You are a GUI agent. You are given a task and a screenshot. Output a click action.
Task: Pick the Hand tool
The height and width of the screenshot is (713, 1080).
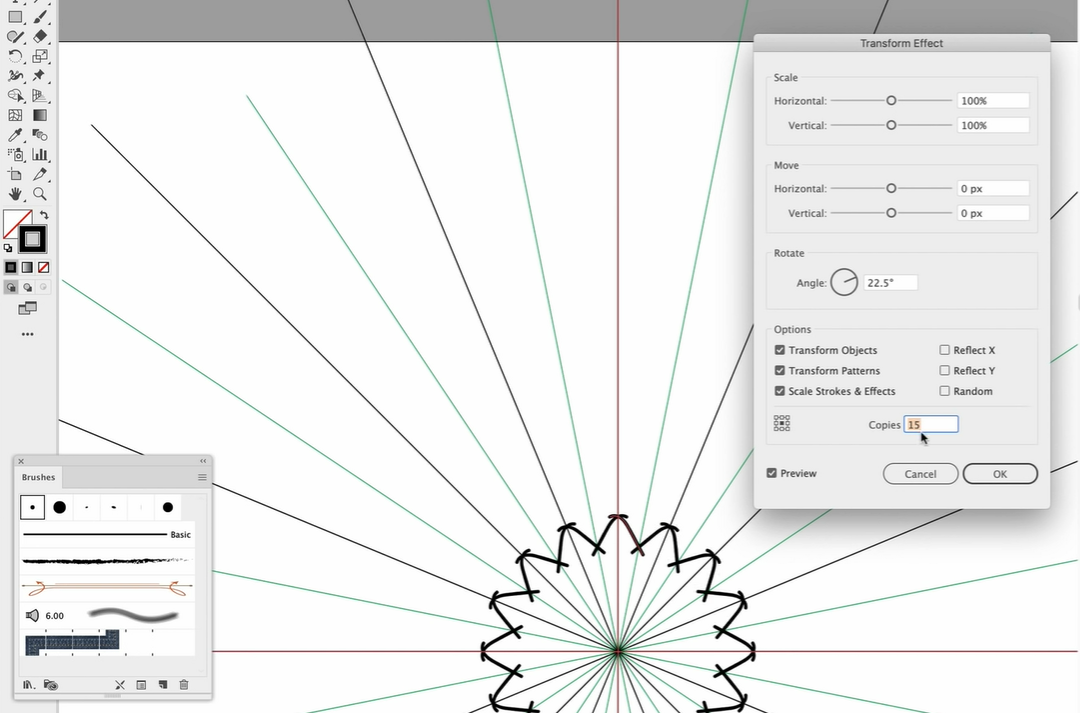click(15, 194)
